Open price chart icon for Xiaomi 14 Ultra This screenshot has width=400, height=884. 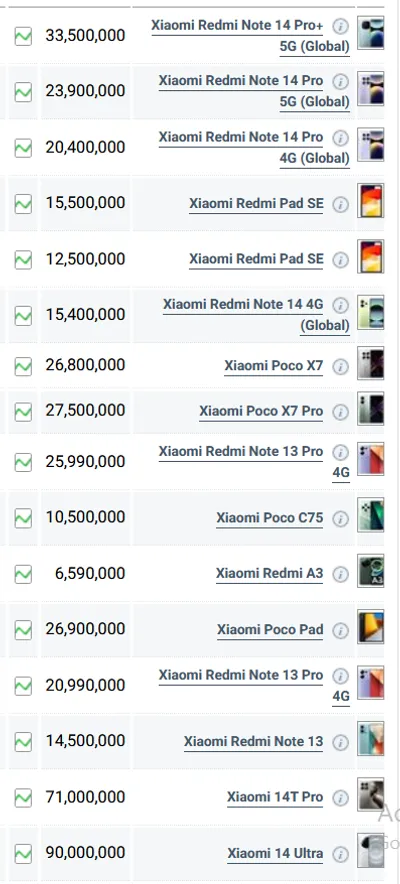(x=23, y=853)
